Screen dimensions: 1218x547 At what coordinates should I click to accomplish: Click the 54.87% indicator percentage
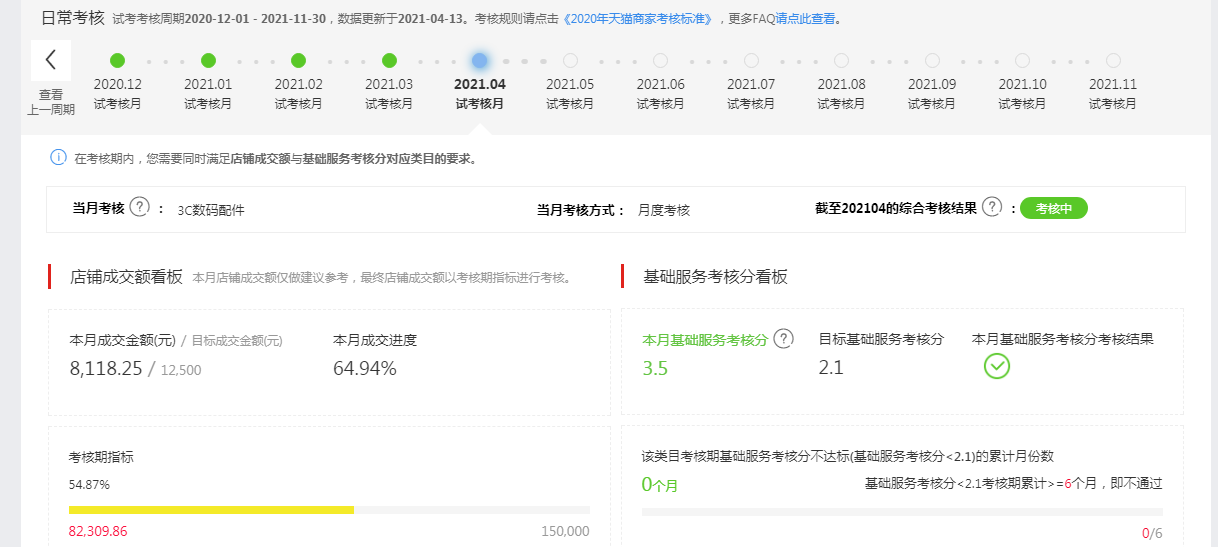89,485
